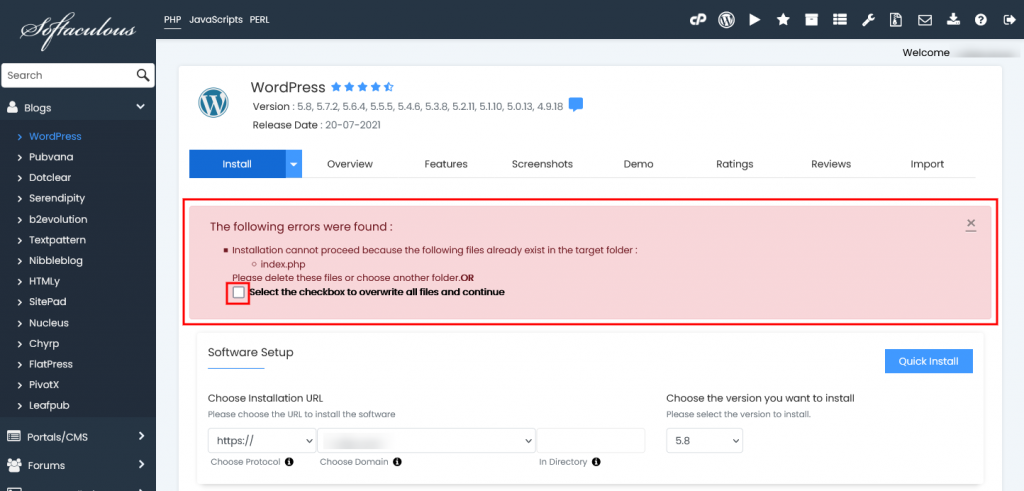
Task: Open the Ratings tab
Action: 735,164
